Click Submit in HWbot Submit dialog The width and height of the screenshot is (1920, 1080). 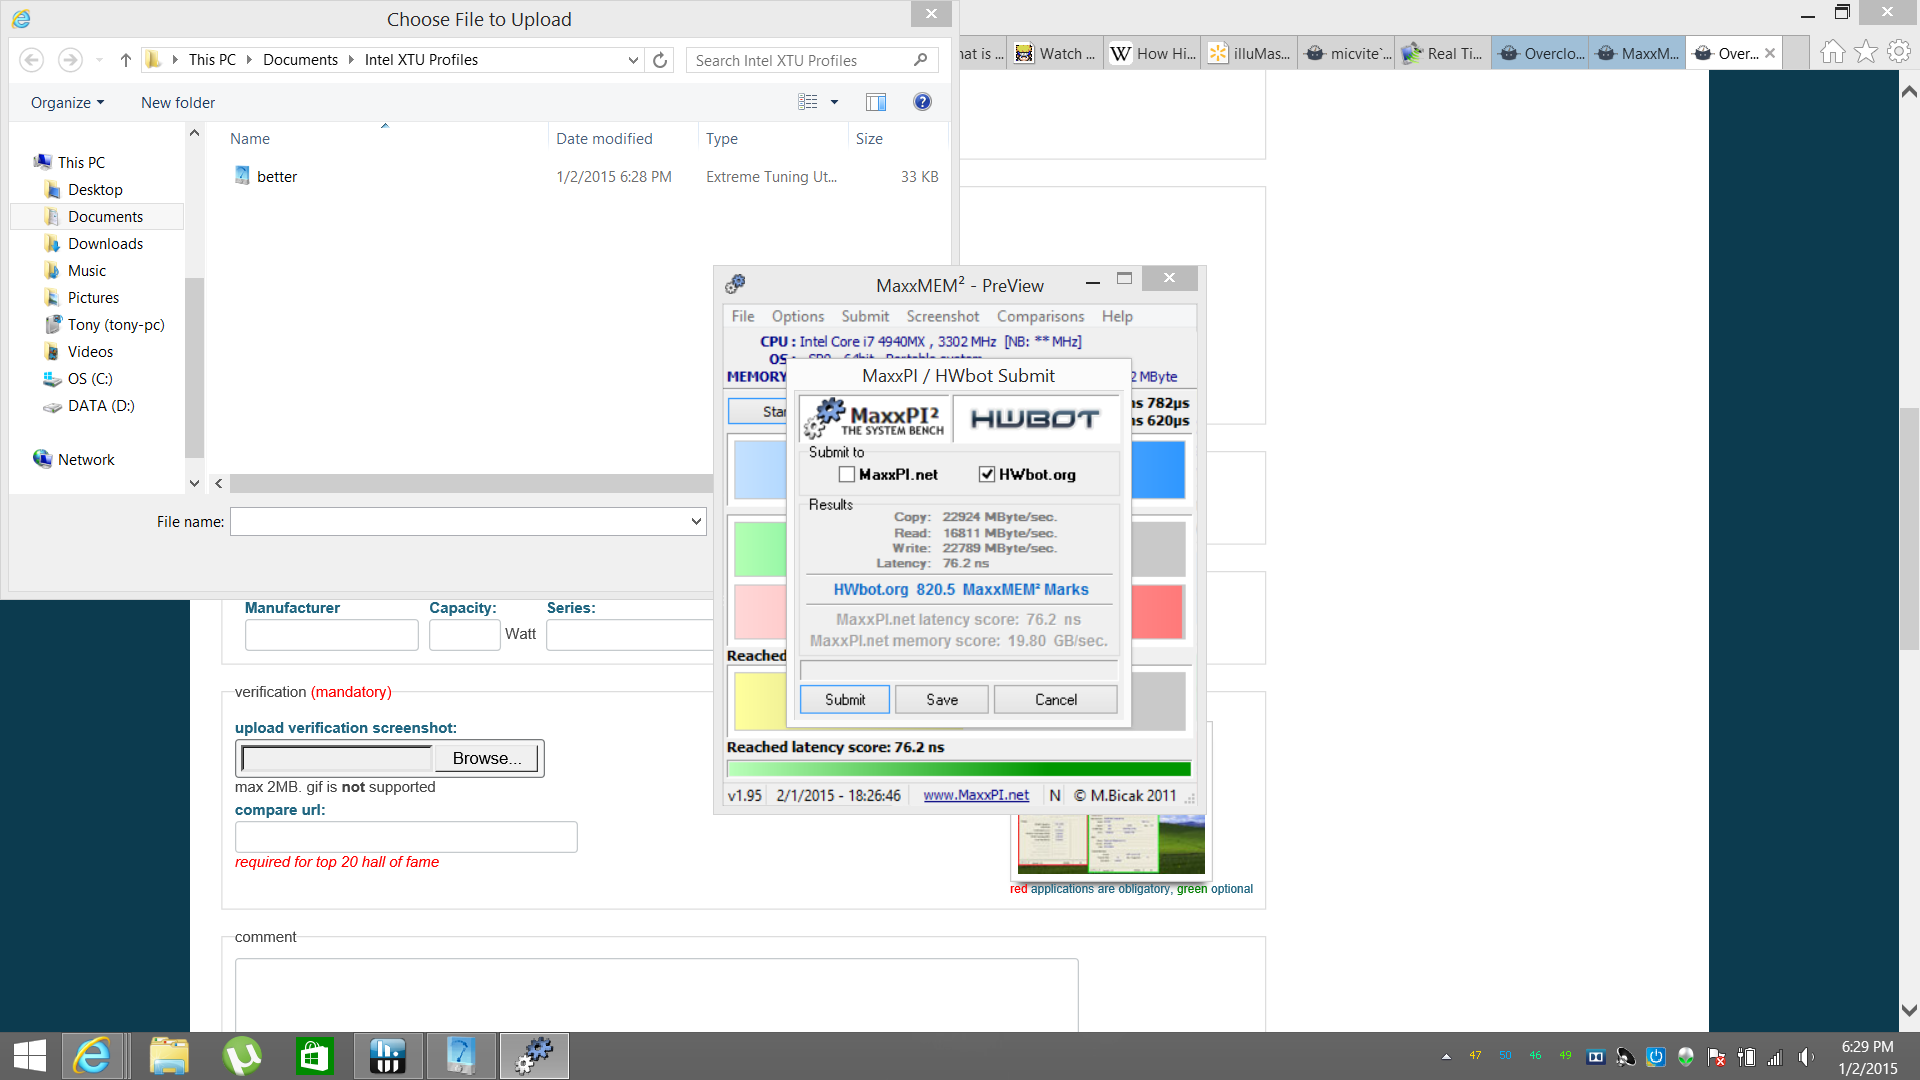click(845, 700)
